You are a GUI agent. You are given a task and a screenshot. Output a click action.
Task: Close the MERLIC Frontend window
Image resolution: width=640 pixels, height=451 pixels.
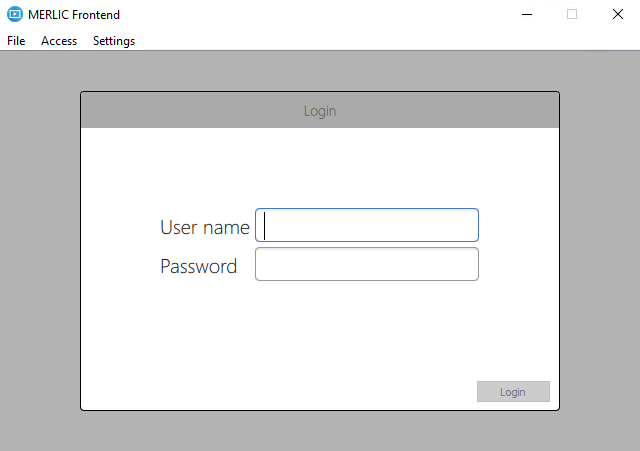tap(617, 14)
